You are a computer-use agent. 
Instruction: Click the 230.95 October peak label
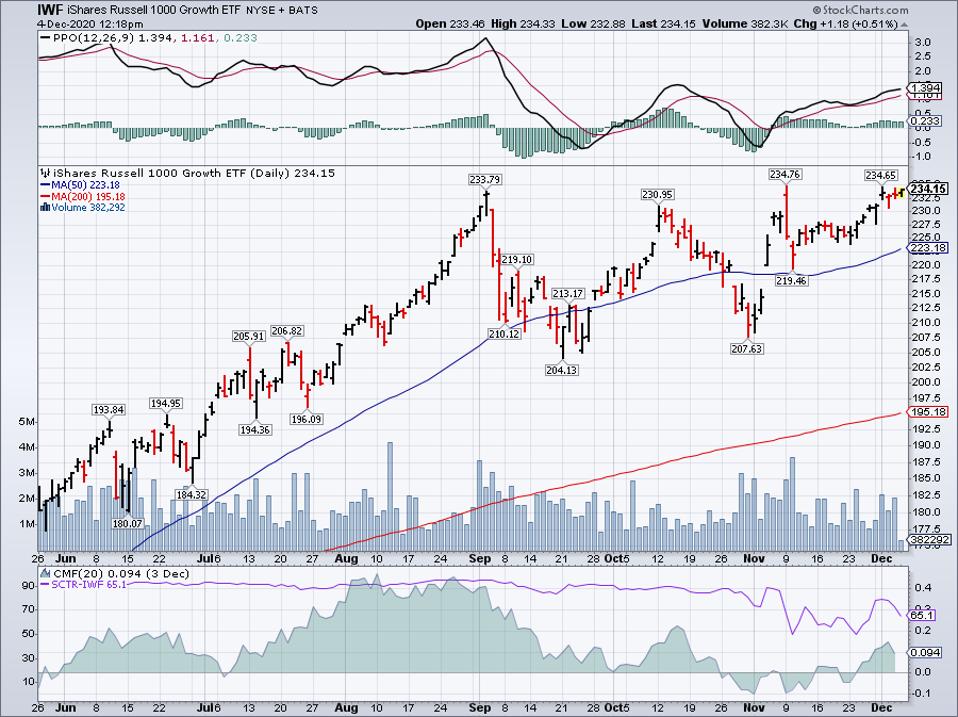(657, 195)
